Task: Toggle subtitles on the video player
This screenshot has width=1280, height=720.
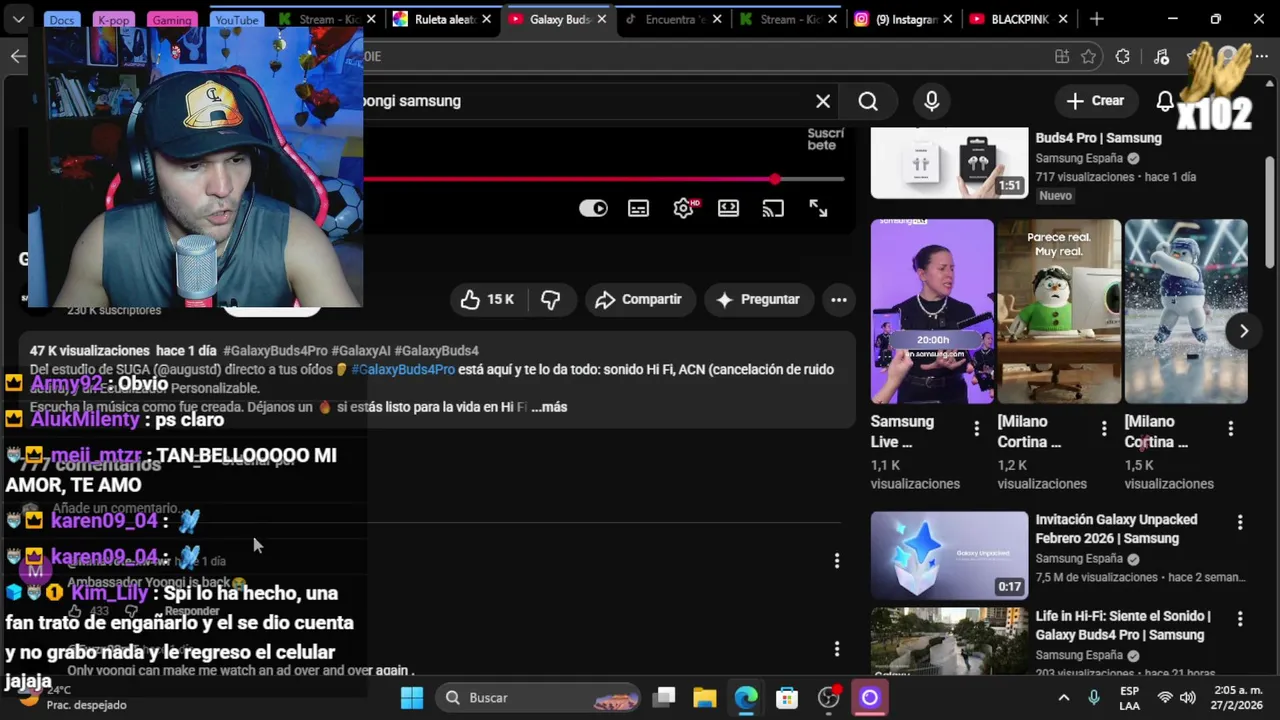Action: pos(638,208)
